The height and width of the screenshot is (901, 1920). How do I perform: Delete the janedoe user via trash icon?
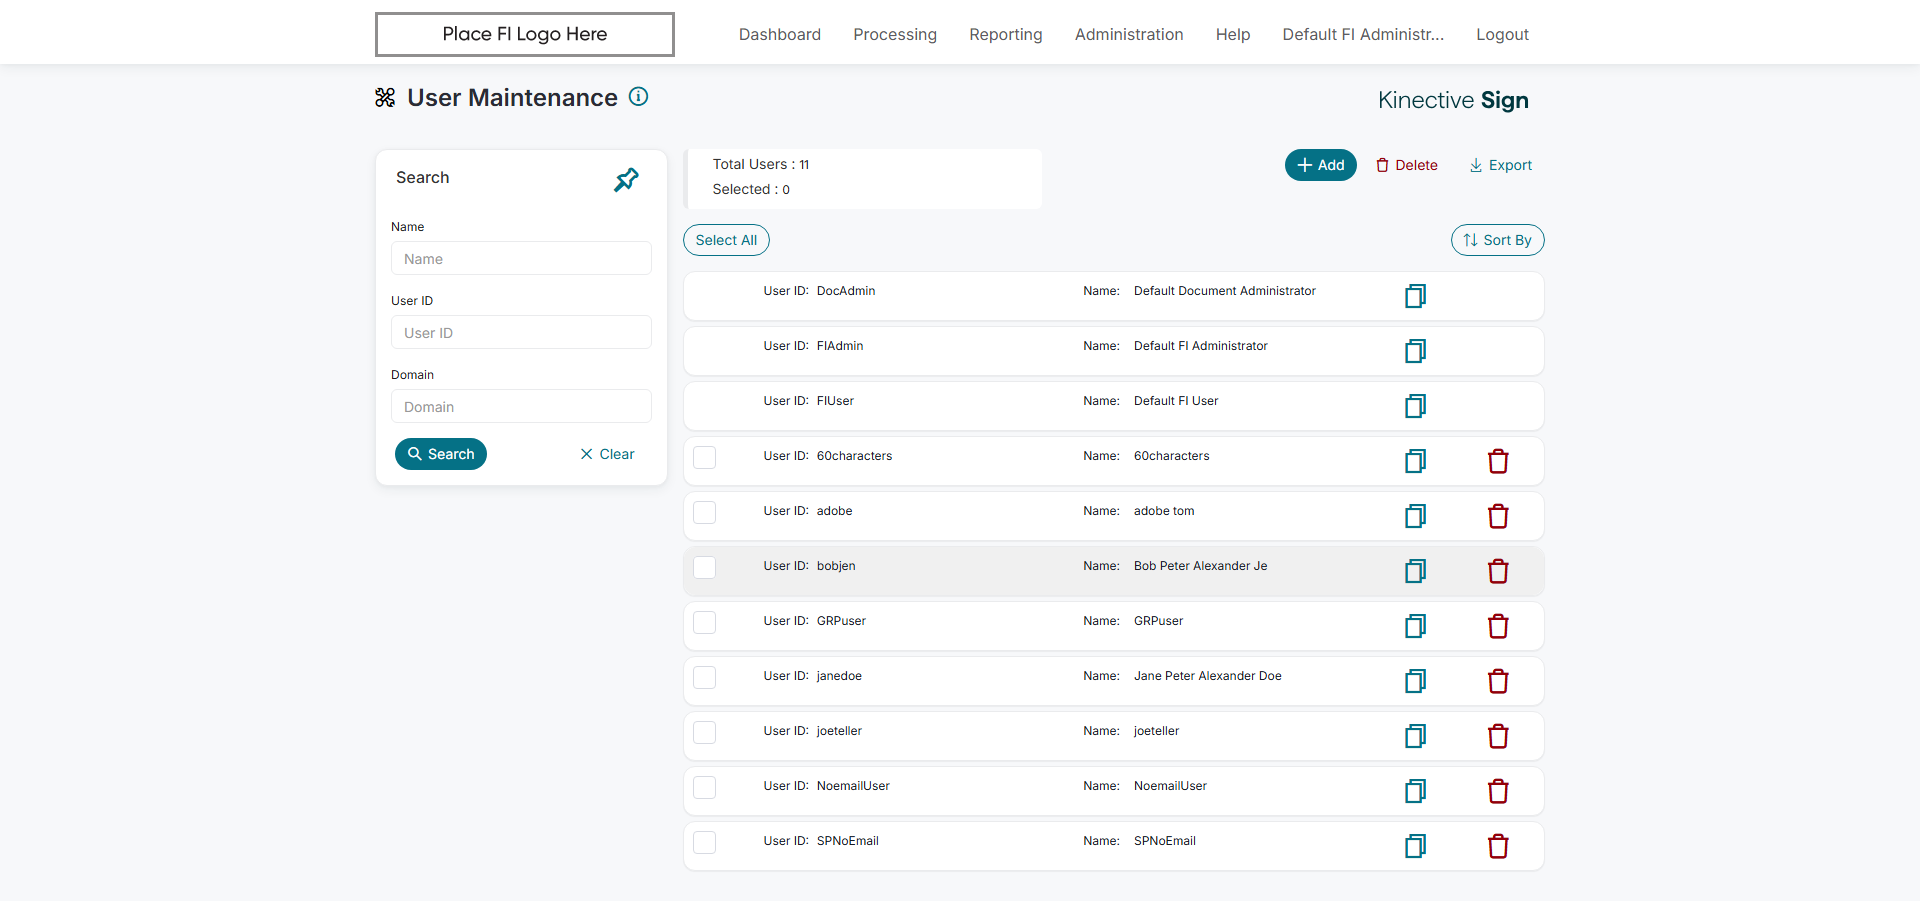pyautogui.click(x=1498, y=681)
